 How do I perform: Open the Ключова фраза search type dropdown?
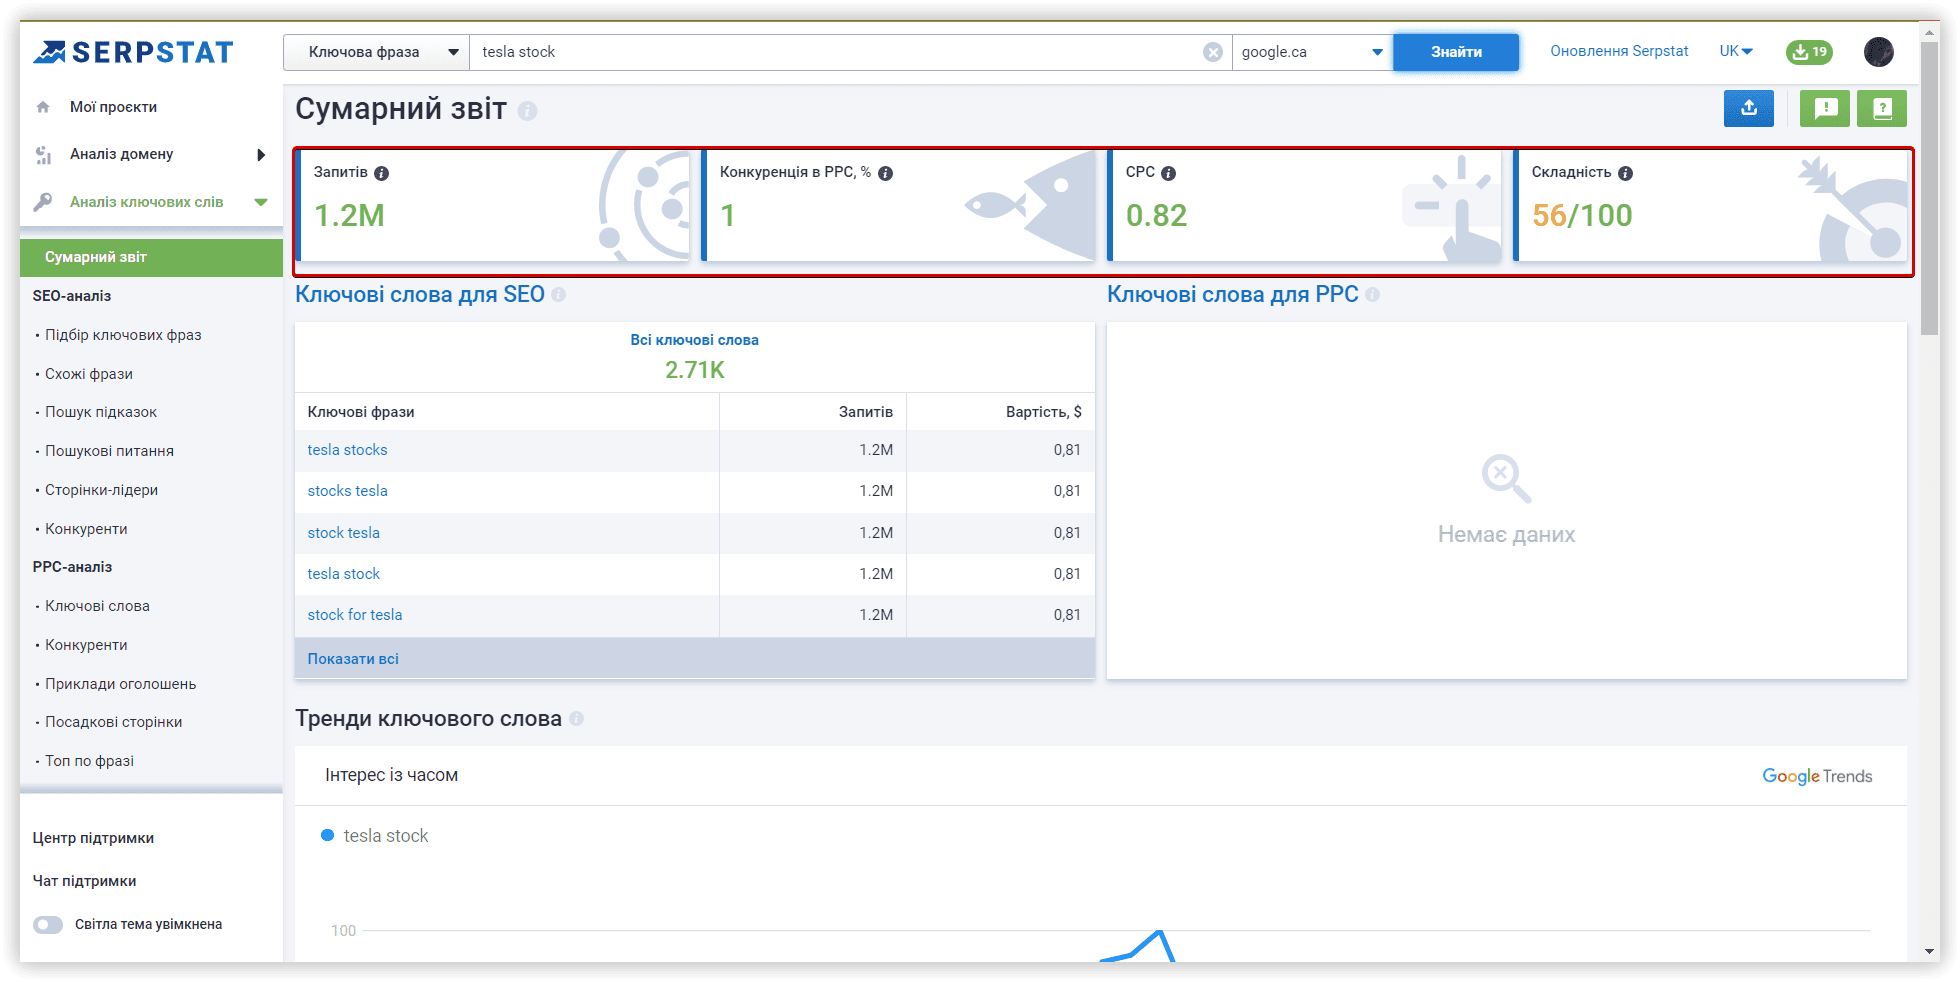click(376, 52)
